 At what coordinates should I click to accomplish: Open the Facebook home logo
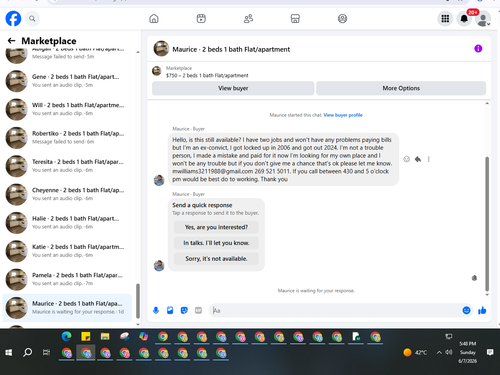point(13,18)
